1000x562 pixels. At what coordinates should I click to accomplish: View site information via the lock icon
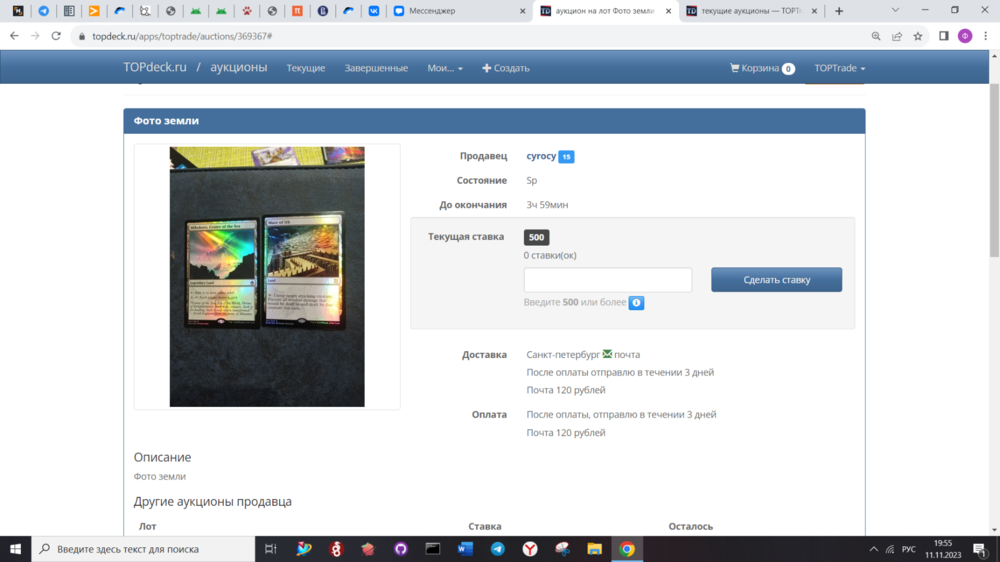point(82,36)
